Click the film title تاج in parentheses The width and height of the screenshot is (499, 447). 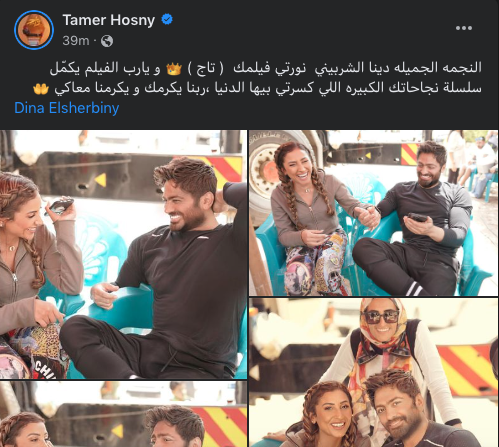click(206, 68)
